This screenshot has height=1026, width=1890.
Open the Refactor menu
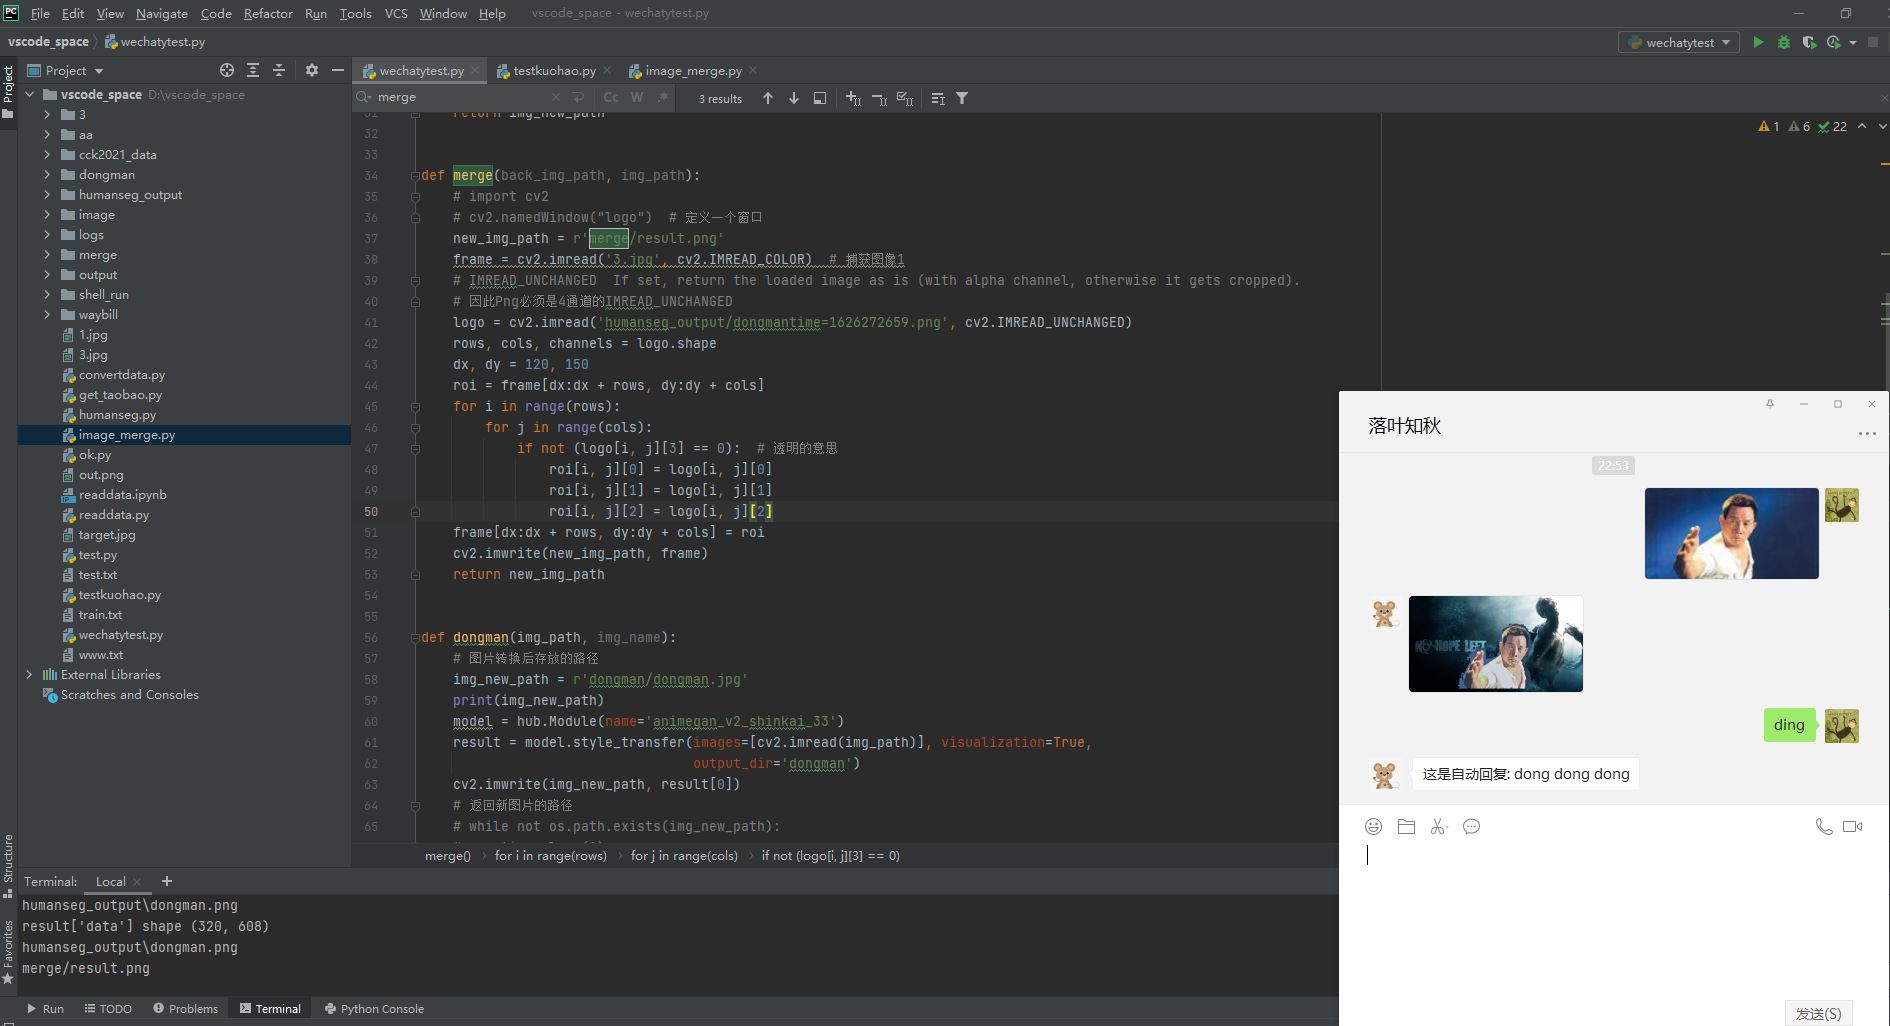click(268, 13)
